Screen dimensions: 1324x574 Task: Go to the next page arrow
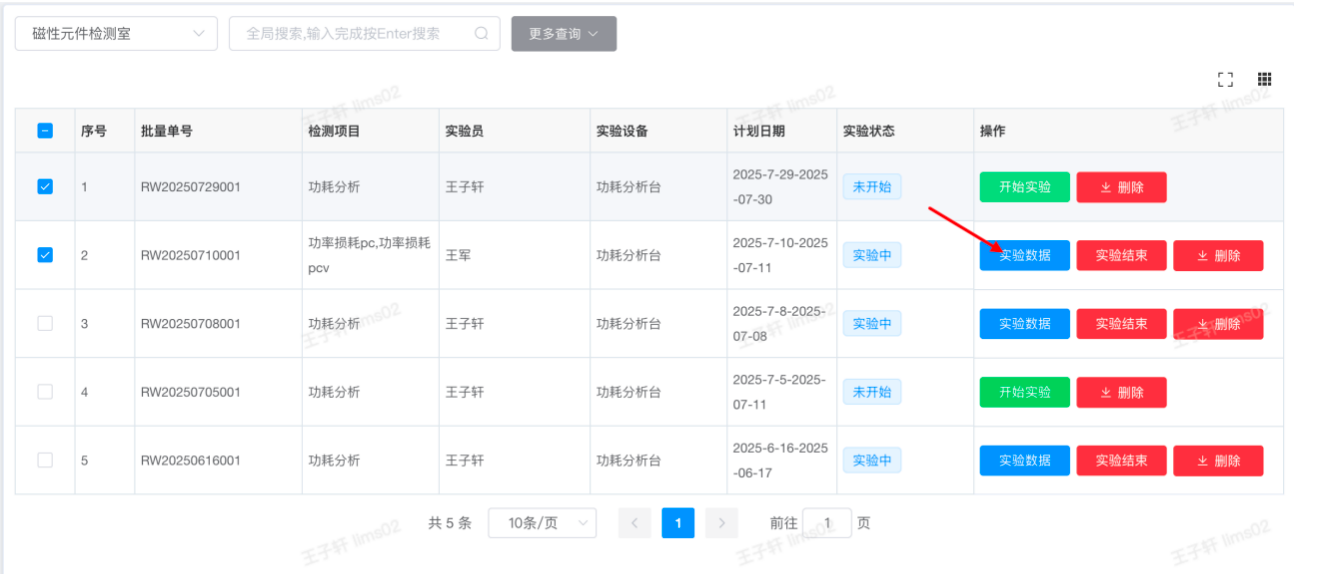point(721,523)
